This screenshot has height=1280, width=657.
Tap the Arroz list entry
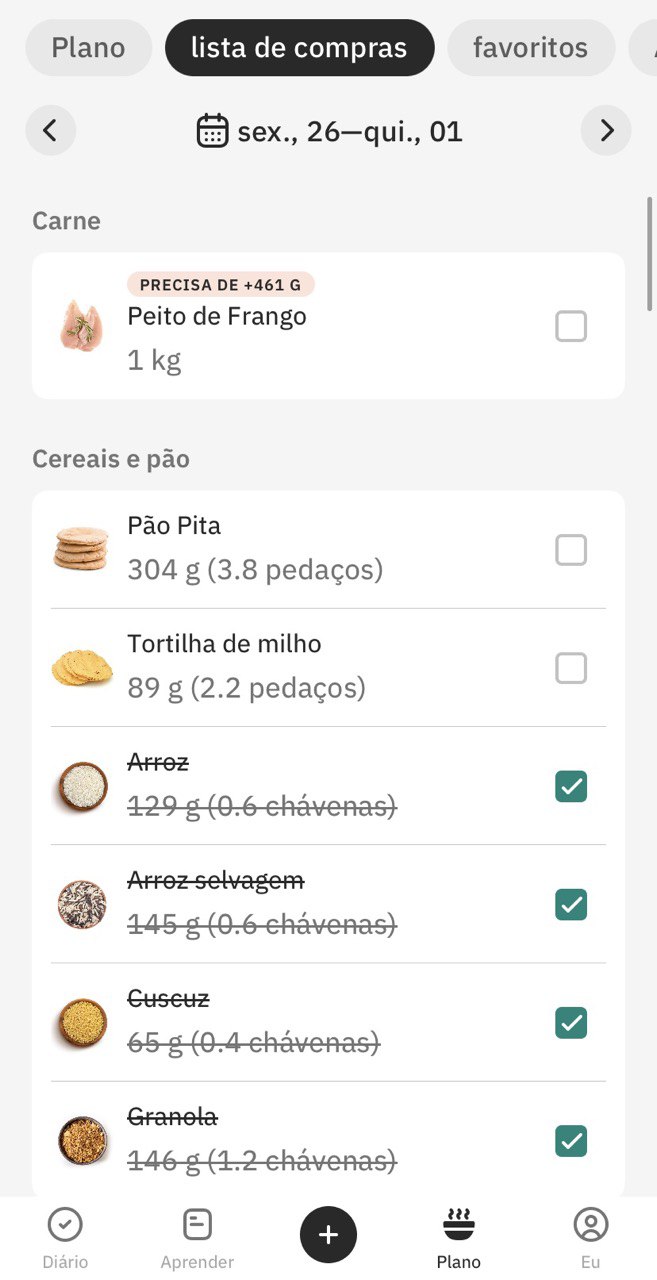(x=328, y=786)
